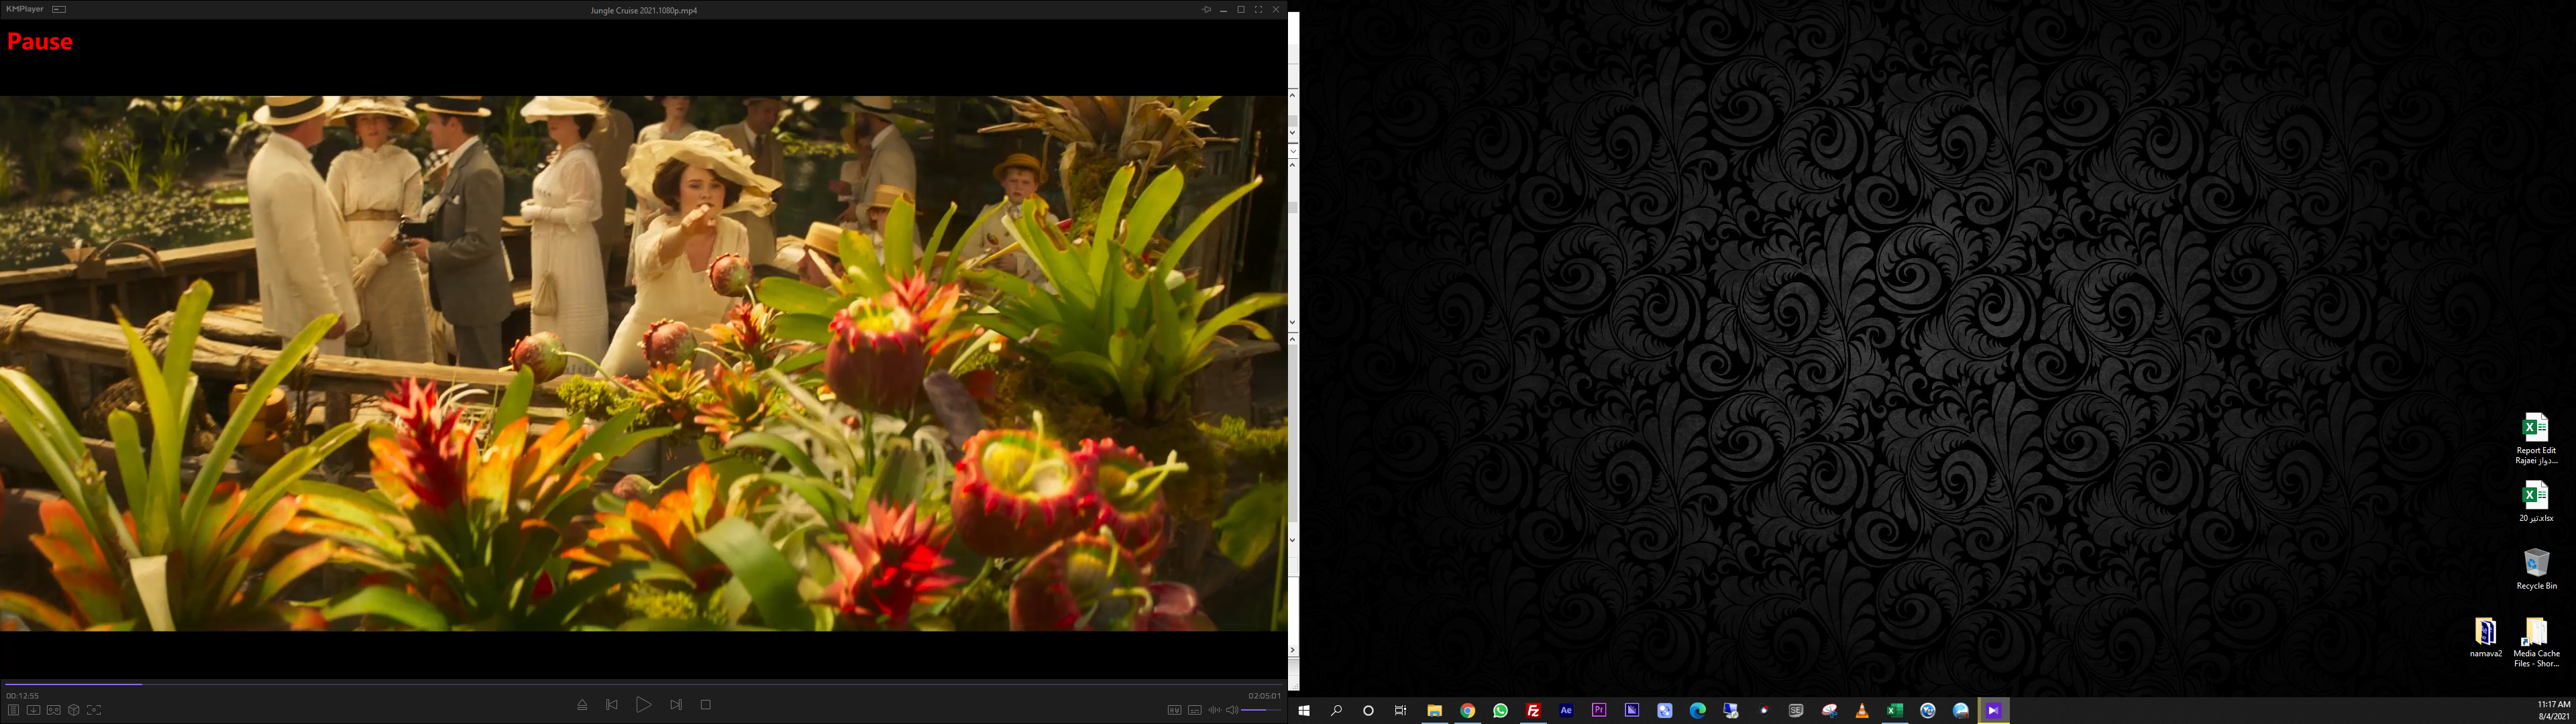Screen dimensions: 2576x724
Task: Mute the speaker volume
Action: (x=1232, y=710)
